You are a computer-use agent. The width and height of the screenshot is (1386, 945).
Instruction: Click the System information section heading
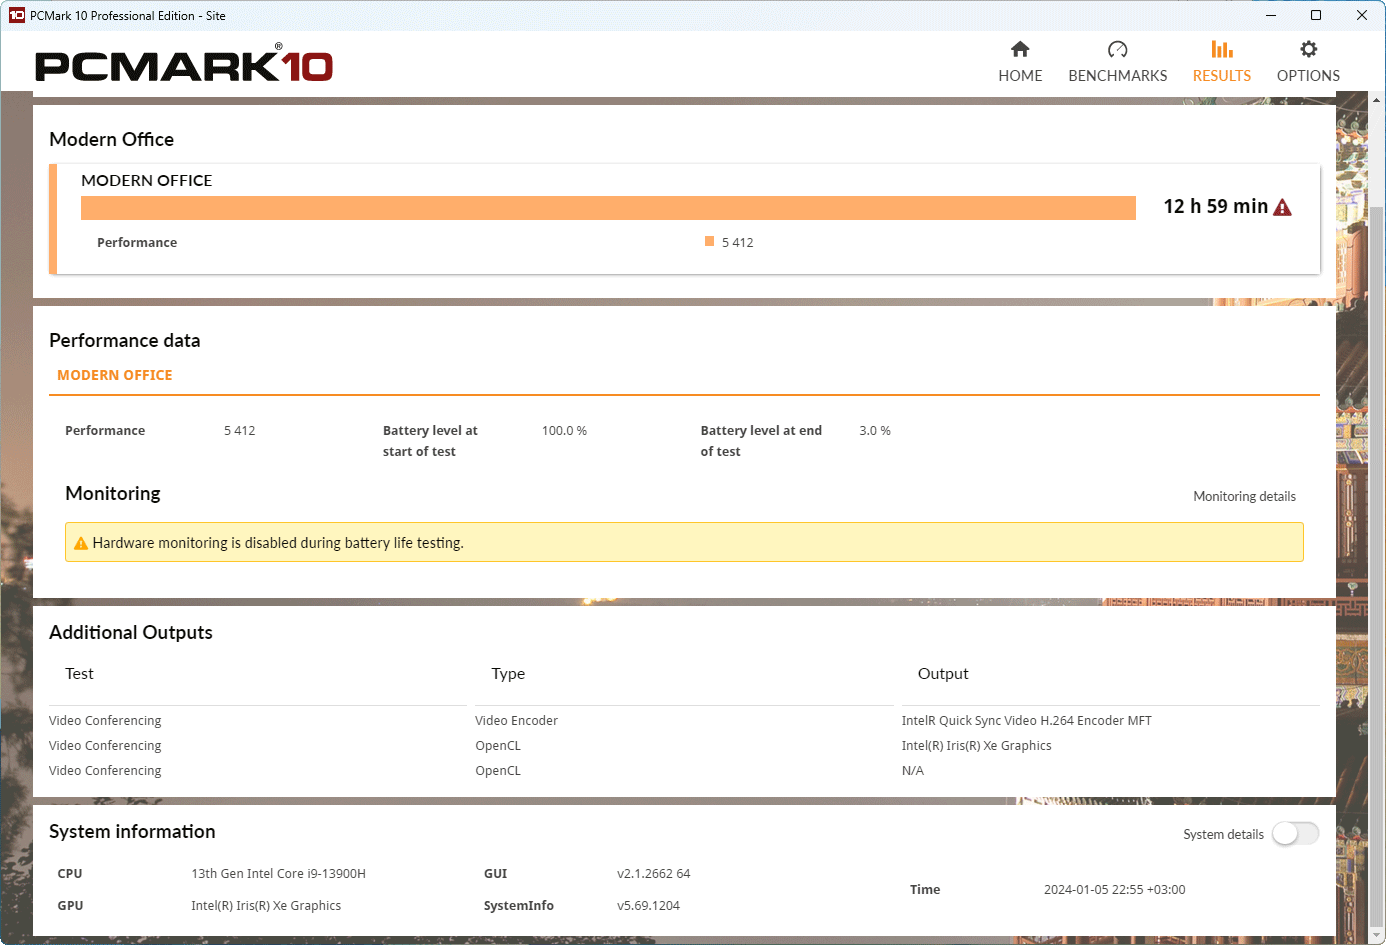(x=132, y=831)
